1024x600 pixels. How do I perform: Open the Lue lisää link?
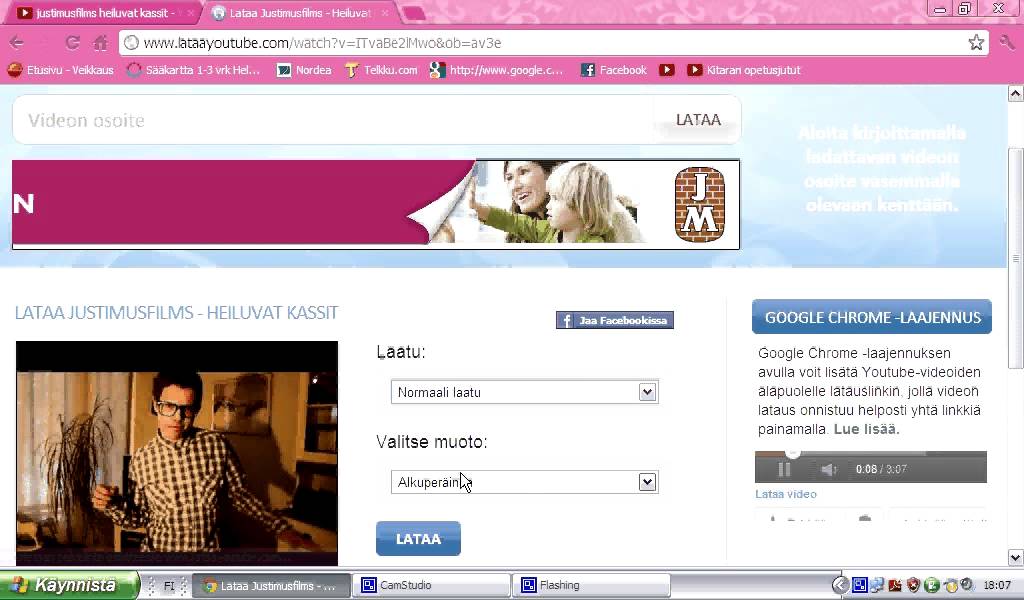867,430
